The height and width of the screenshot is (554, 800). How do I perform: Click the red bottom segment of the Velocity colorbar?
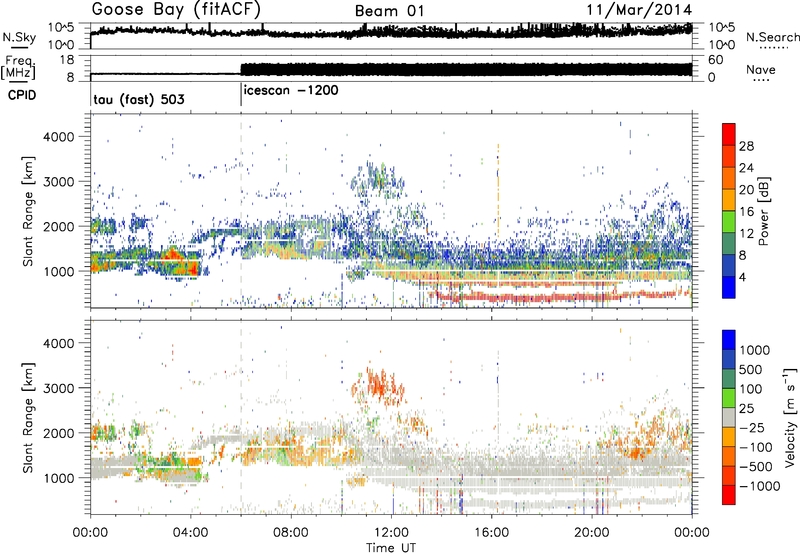(x=729, y=495)
